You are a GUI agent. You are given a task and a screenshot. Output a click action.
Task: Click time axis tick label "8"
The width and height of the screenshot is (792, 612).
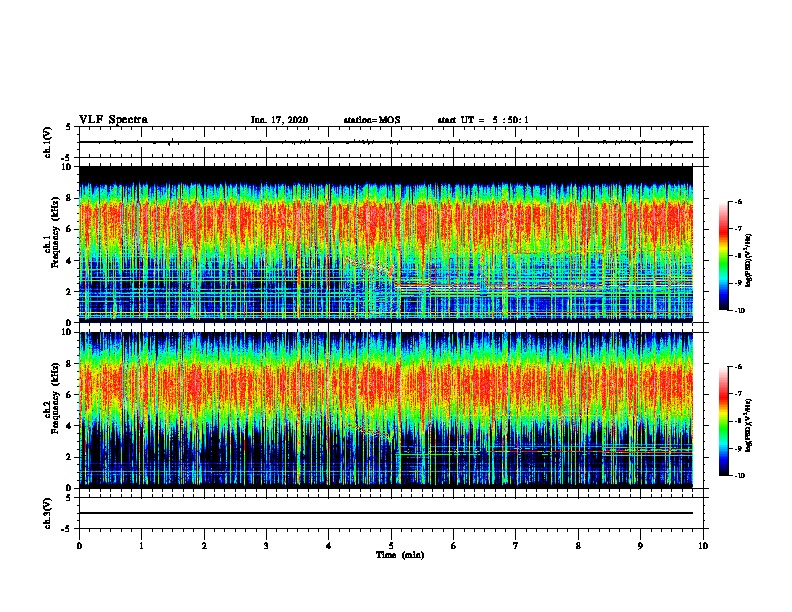point(578,546)
